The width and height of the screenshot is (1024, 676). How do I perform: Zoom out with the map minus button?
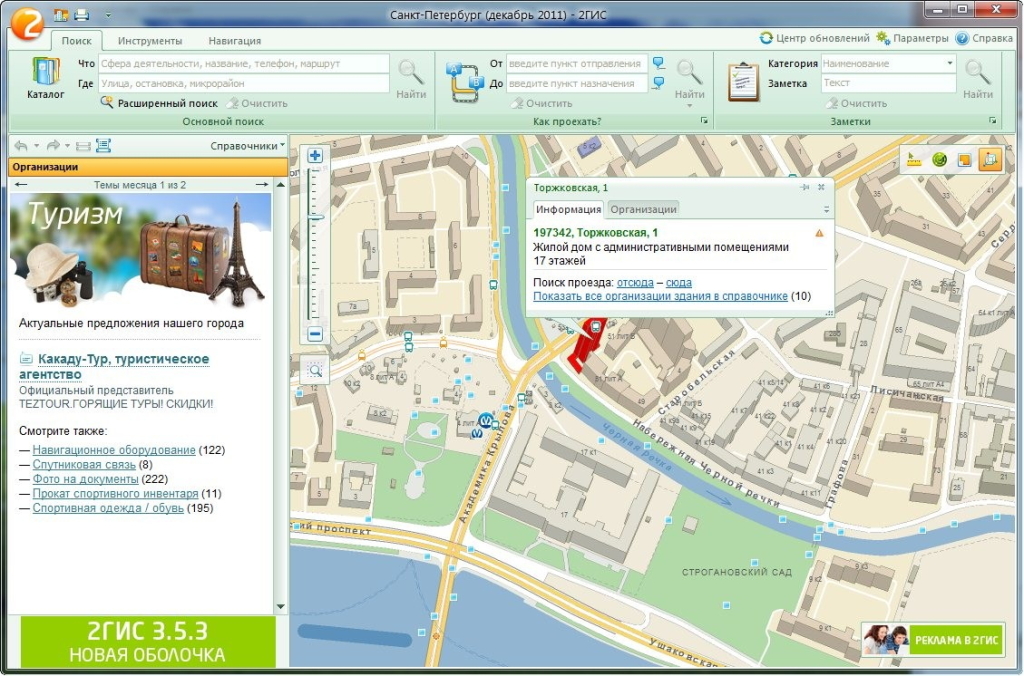coord(315,334)
